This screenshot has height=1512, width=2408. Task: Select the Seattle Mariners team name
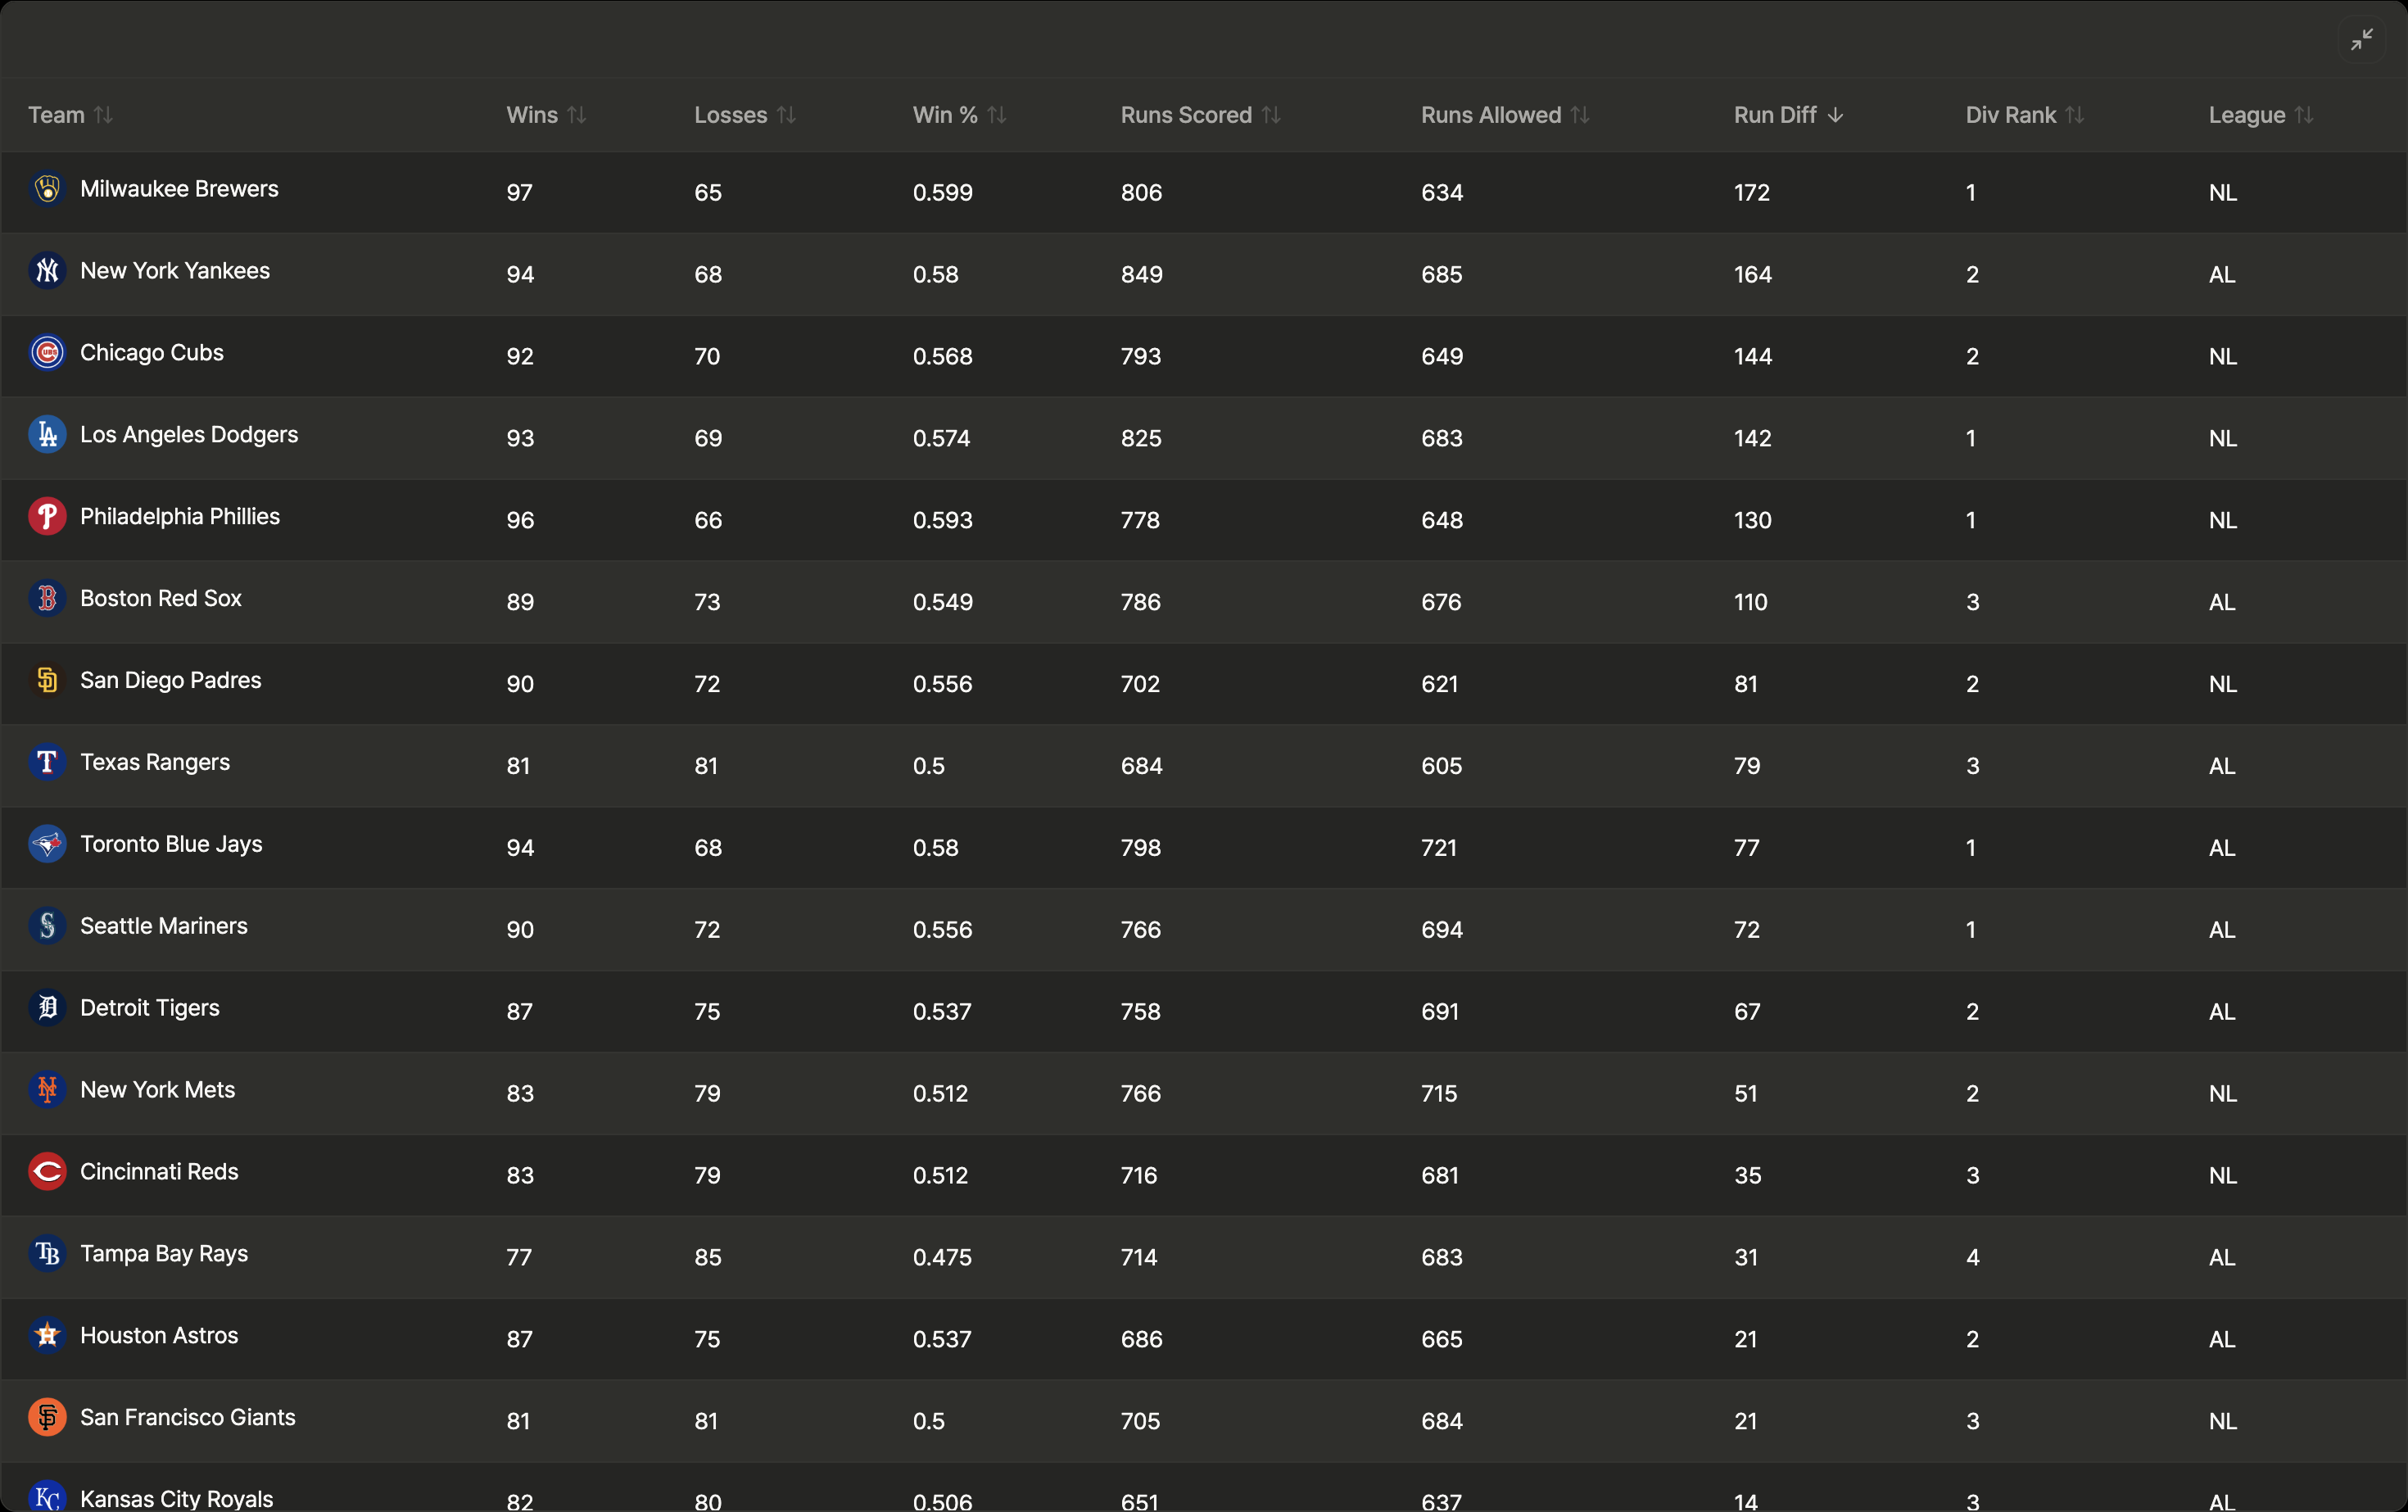pyautogui.click(x=164, y=927)
